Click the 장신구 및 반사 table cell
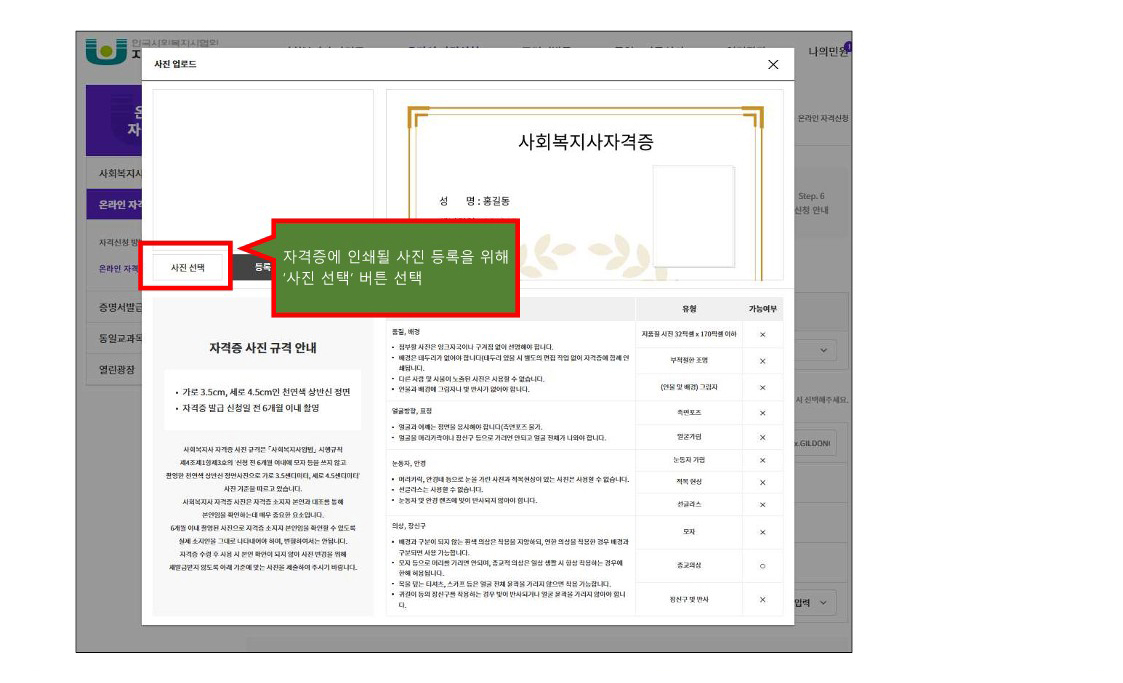Viewport: 1123px width, 683px height. point(689,599)
